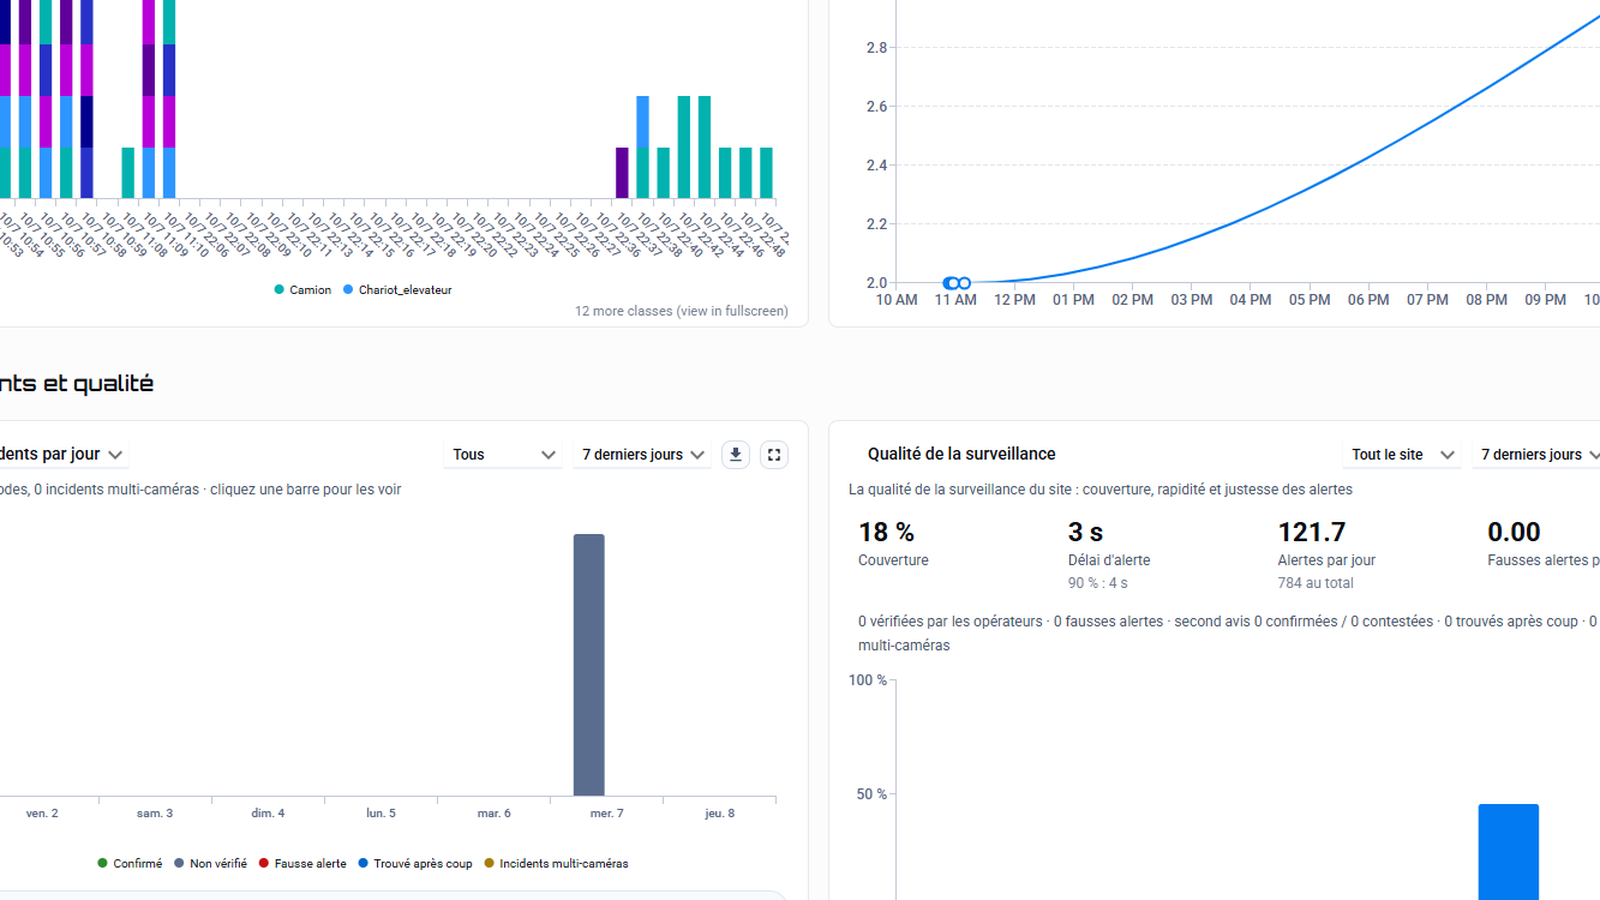Expand the 'Tout le site' dropdown
The image size is (1600, 900).
1401,454
